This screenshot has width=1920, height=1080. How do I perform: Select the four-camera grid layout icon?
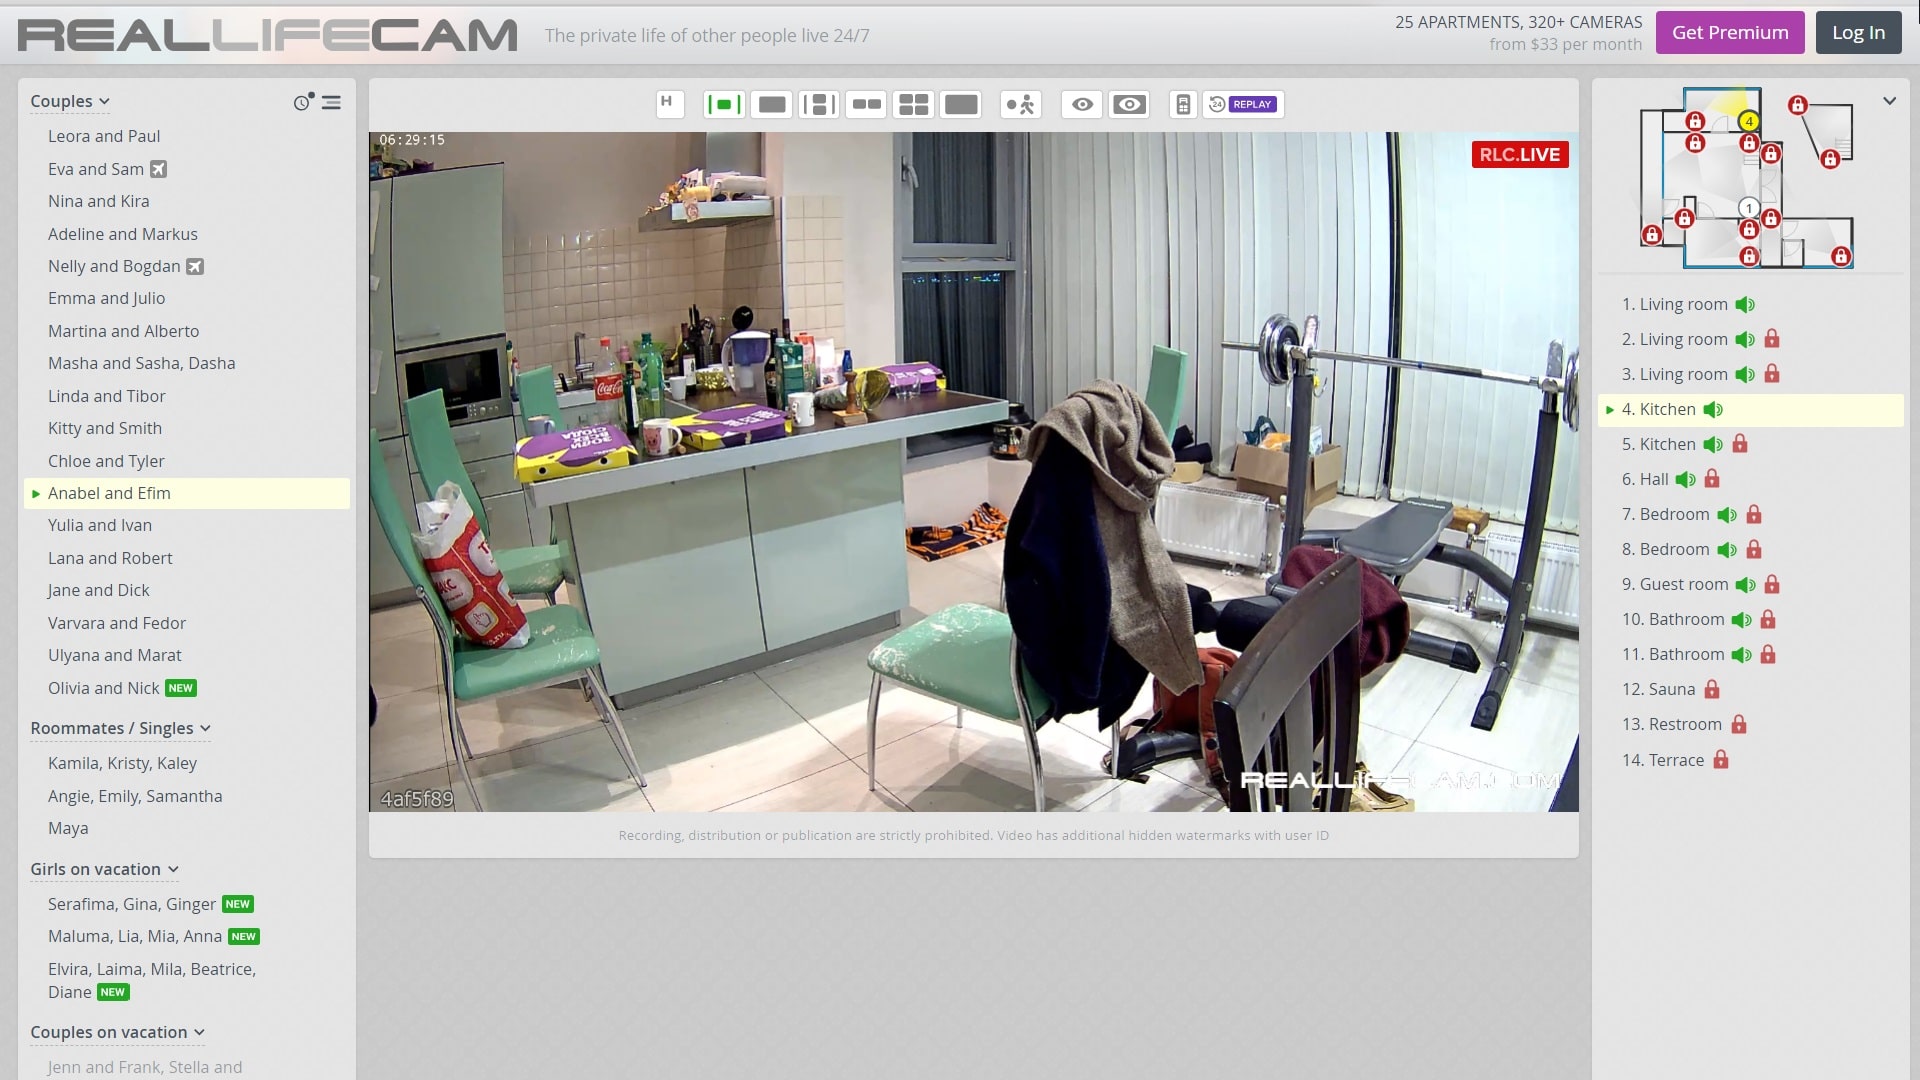pos(913,104)
